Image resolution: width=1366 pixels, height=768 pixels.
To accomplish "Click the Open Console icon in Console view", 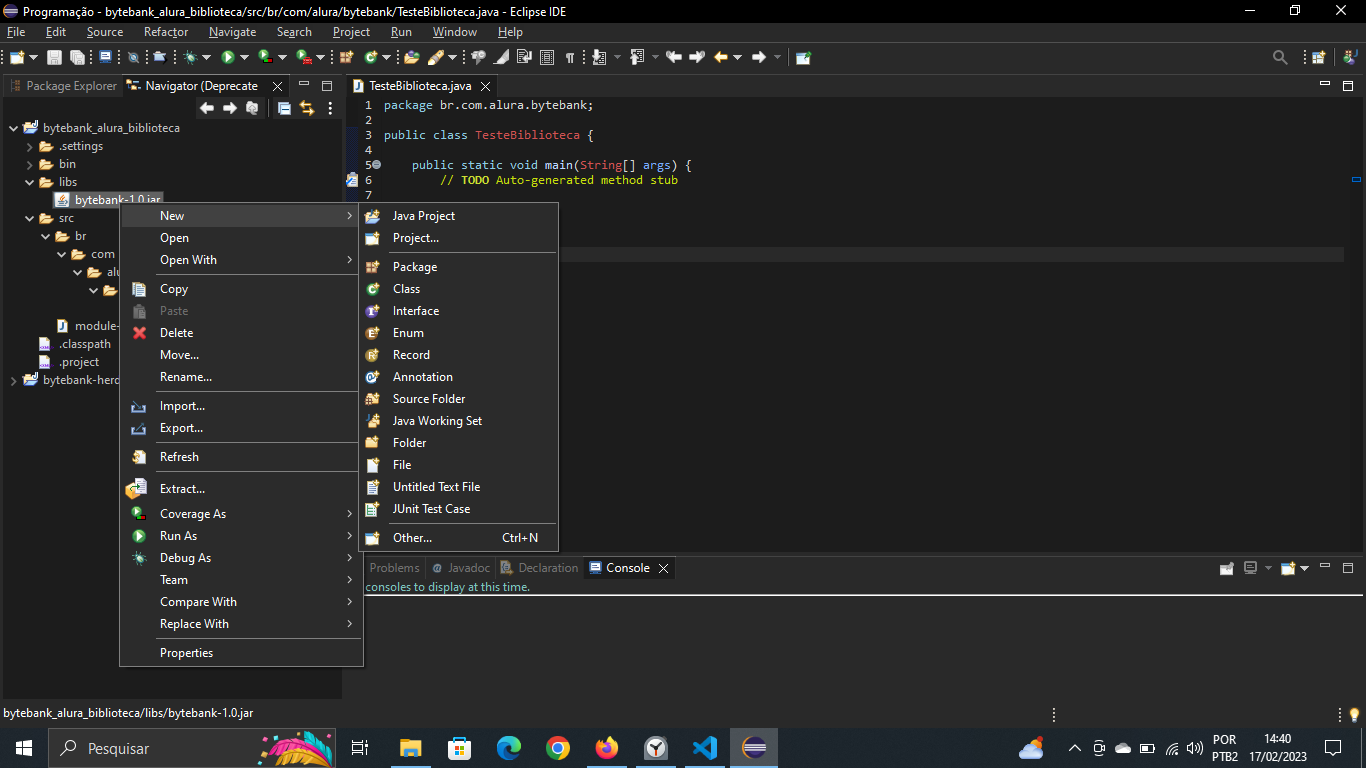I will 1289,568.
